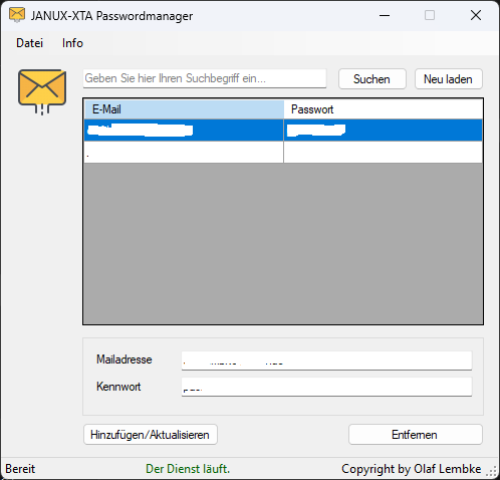
Task: Click the empty second row password cell
Action: click(383, 152)
